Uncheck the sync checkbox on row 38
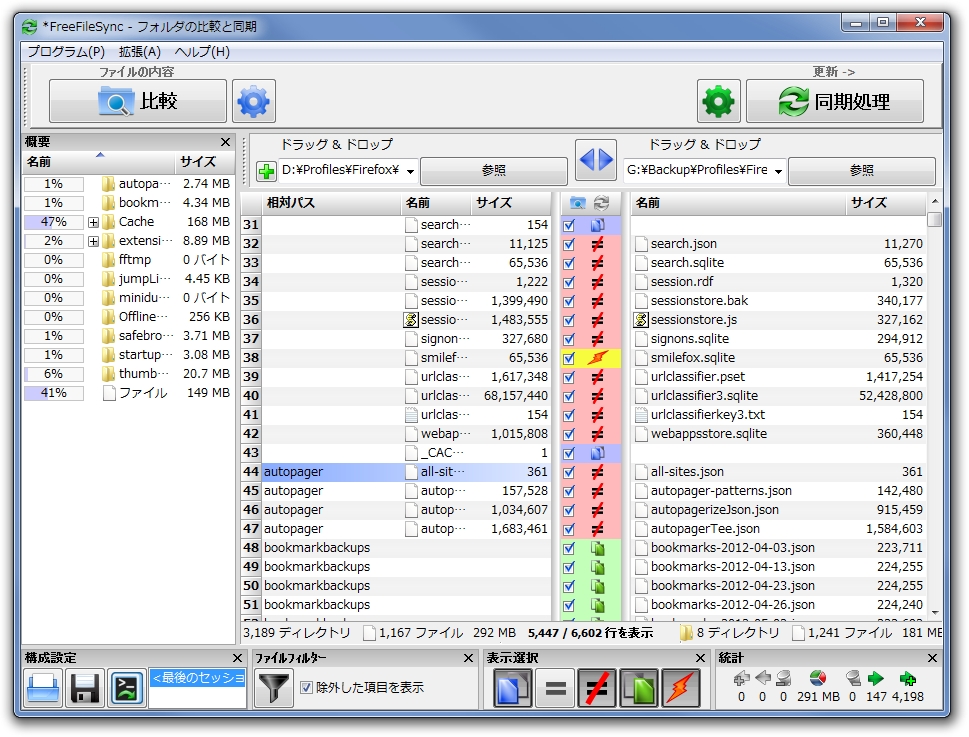 570,357
